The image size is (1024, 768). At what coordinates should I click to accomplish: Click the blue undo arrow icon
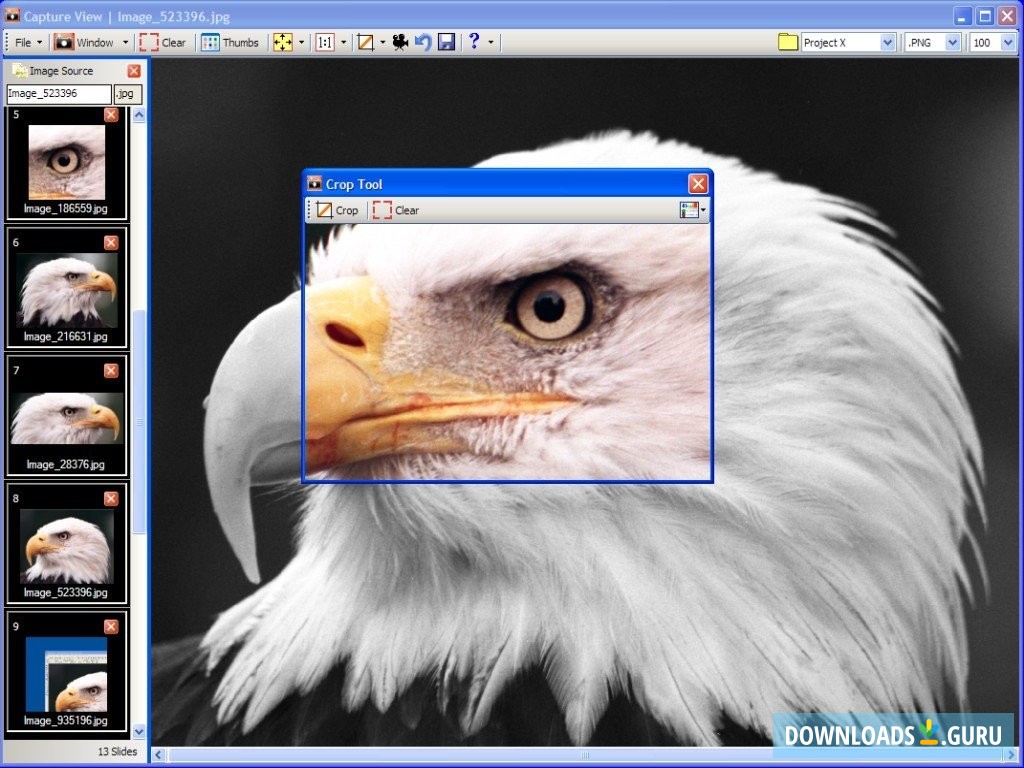click(423, 42)
